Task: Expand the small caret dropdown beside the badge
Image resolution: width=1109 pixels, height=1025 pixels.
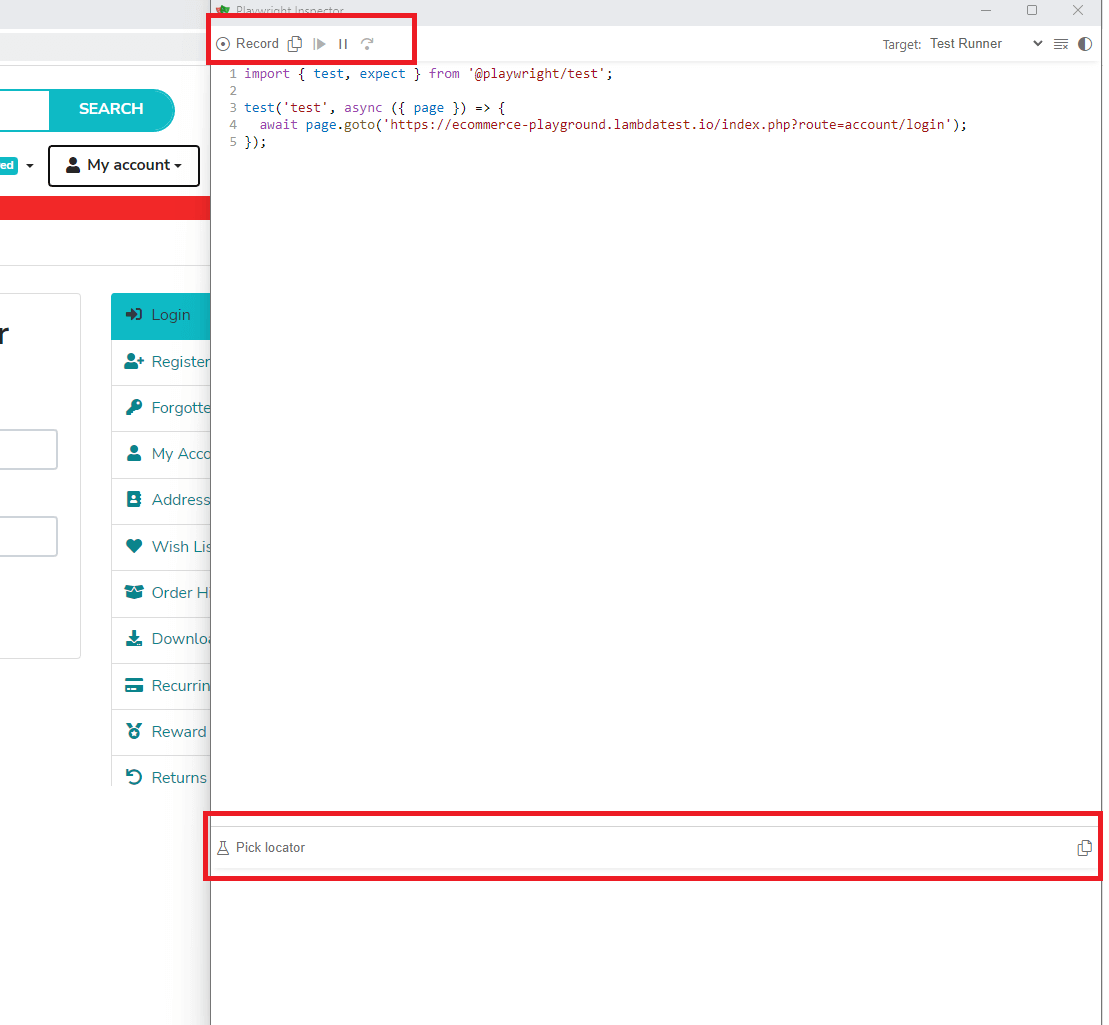Action: (30, 166)
